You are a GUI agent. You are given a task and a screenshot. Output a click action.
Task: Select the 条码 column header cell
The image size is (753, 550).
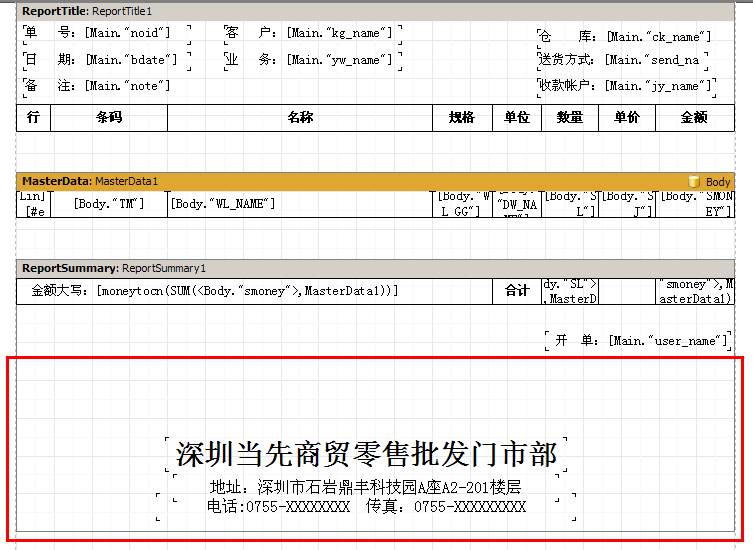click(109, 118)
